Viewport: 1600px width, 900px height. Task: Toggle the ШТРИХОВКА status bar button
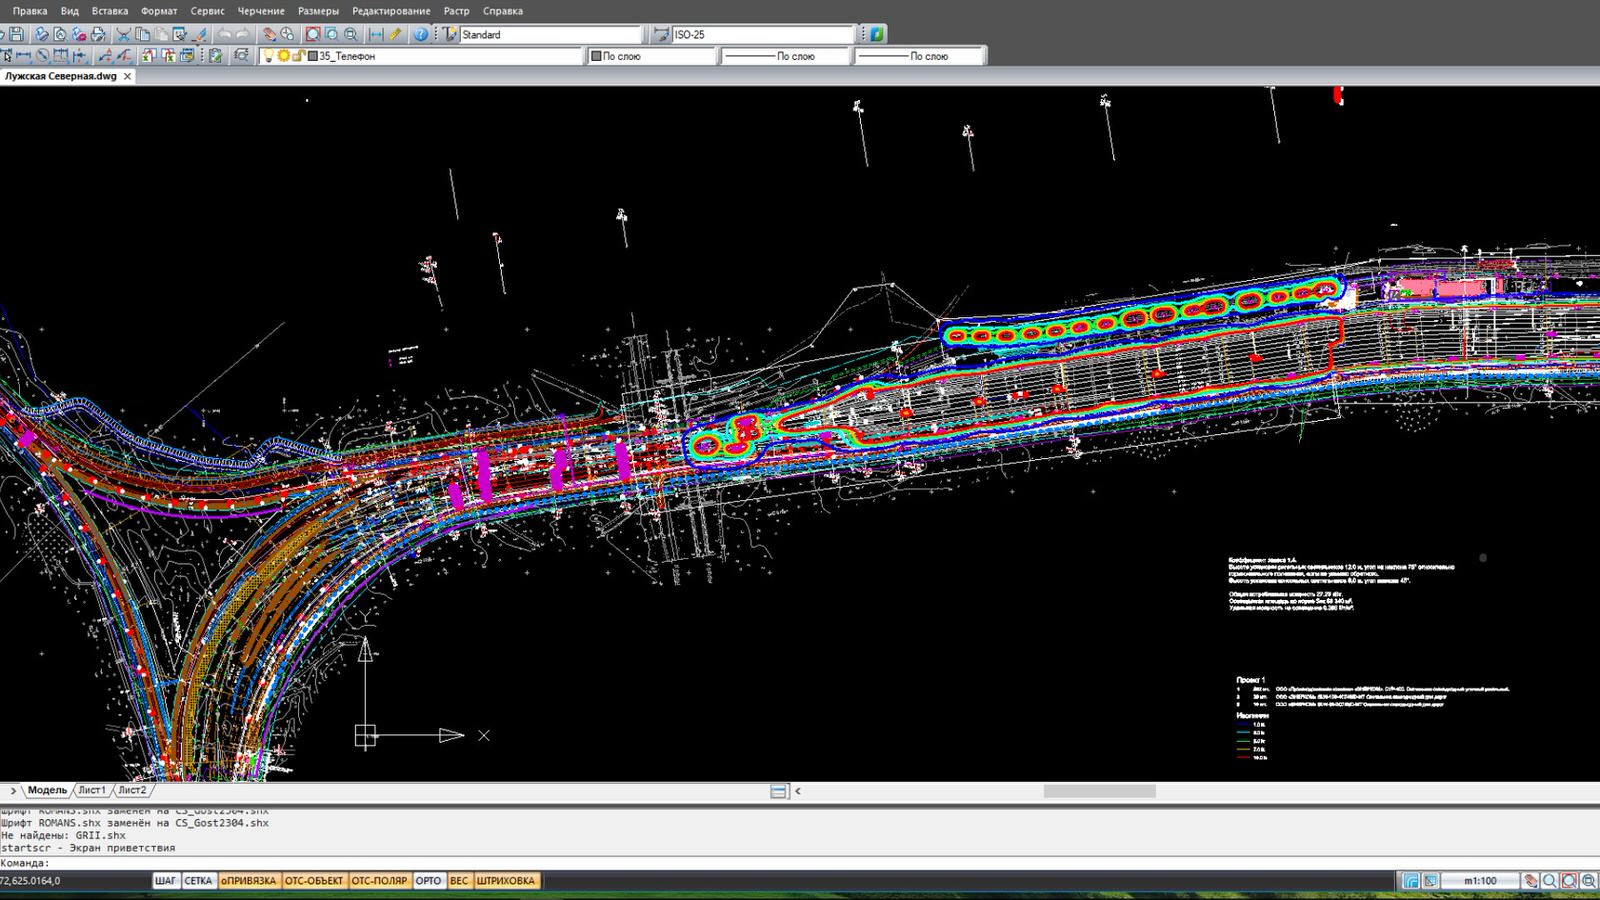point(506,881)
